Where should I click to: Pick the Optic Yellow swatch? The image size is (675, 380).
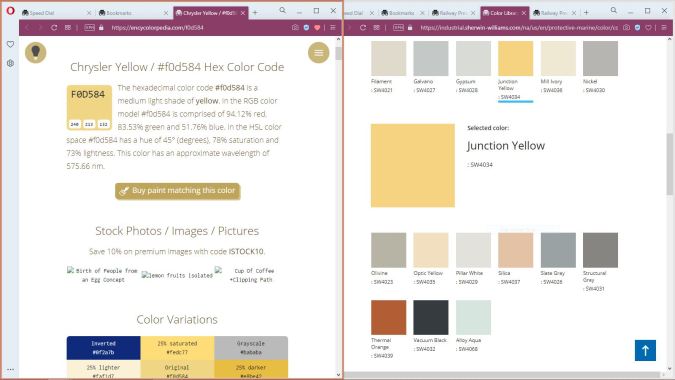(x=430, y=250)
